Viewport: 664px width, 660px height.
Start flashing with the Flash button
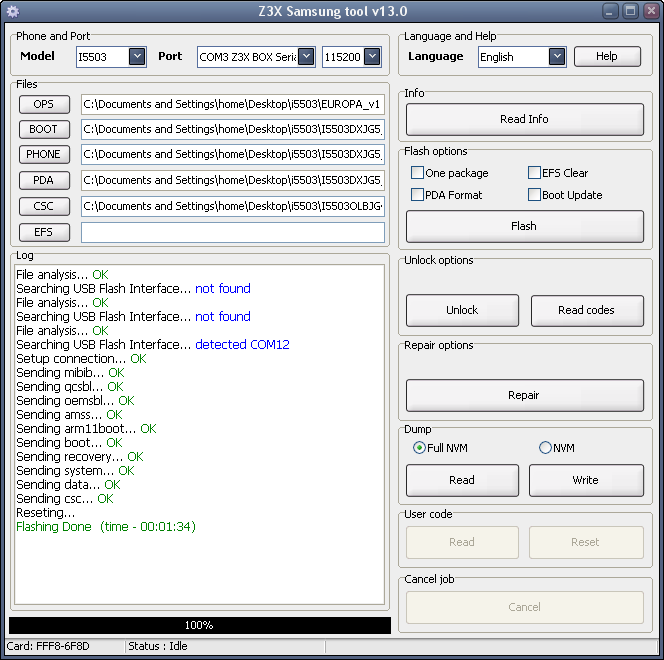tap(525, 226)
